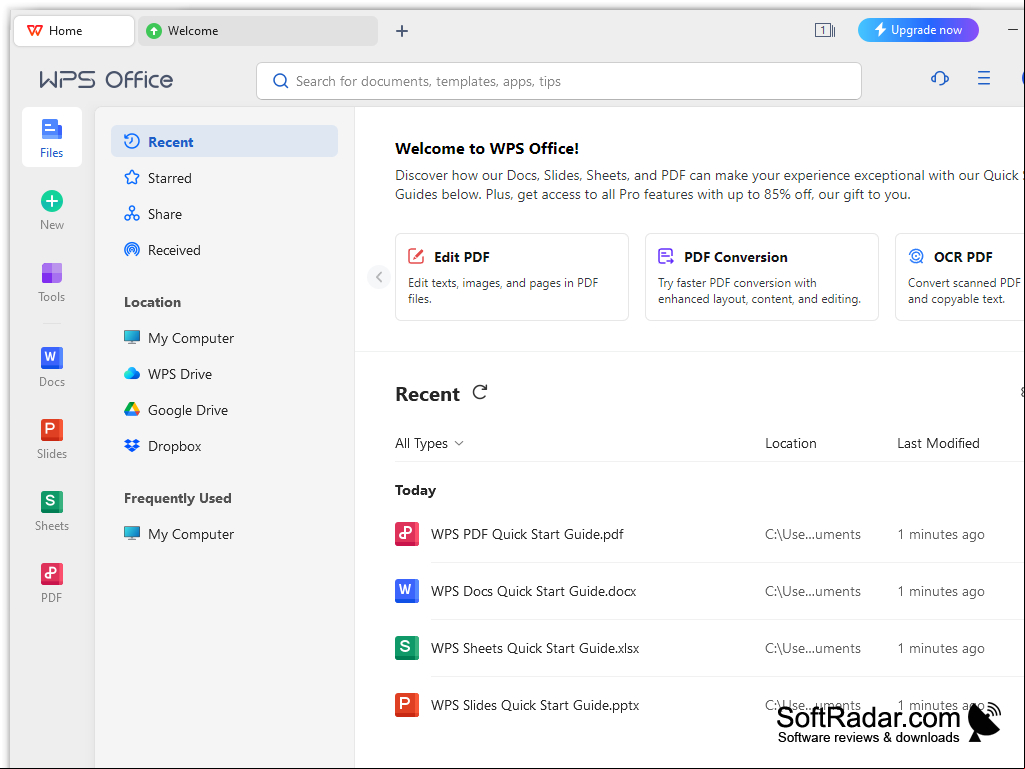The width and height of the screenshot is (1025, 769).
Task: Launch the PDF app from the sidebar
Action: pyautogui.click(x=52, y=583)
